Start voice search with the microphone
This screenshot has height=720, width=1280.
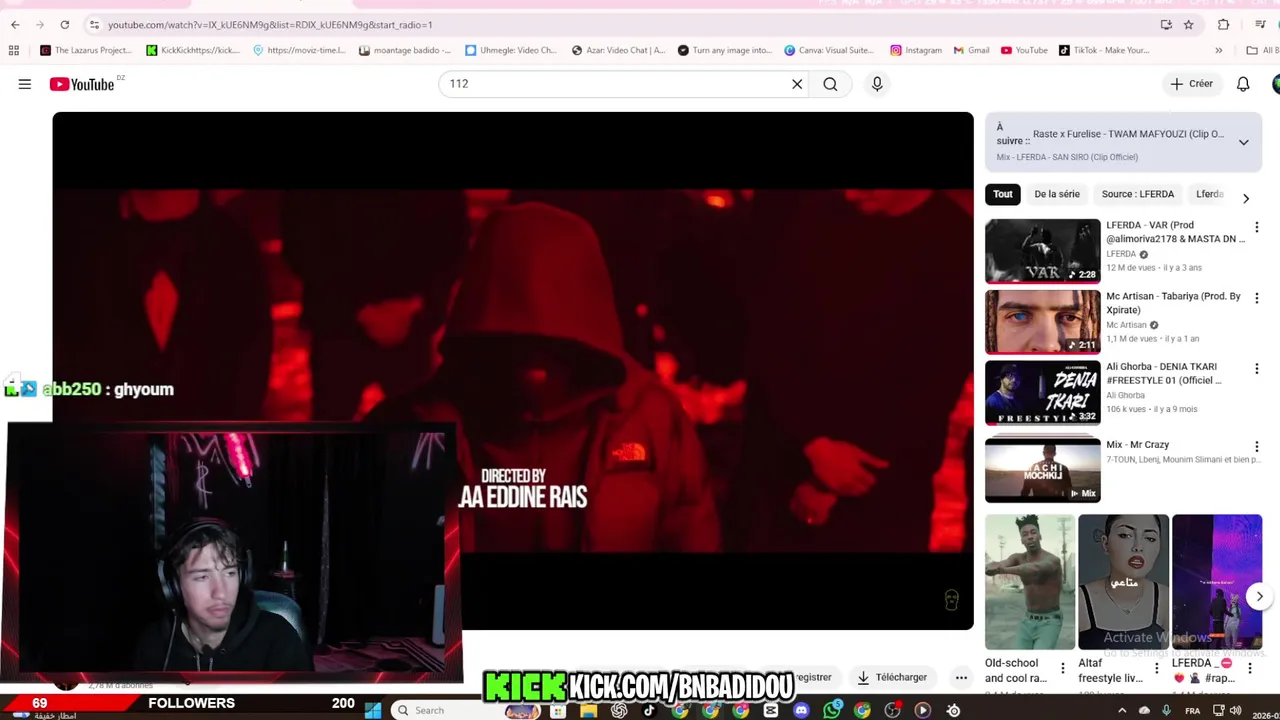click(x=877, y=84)
